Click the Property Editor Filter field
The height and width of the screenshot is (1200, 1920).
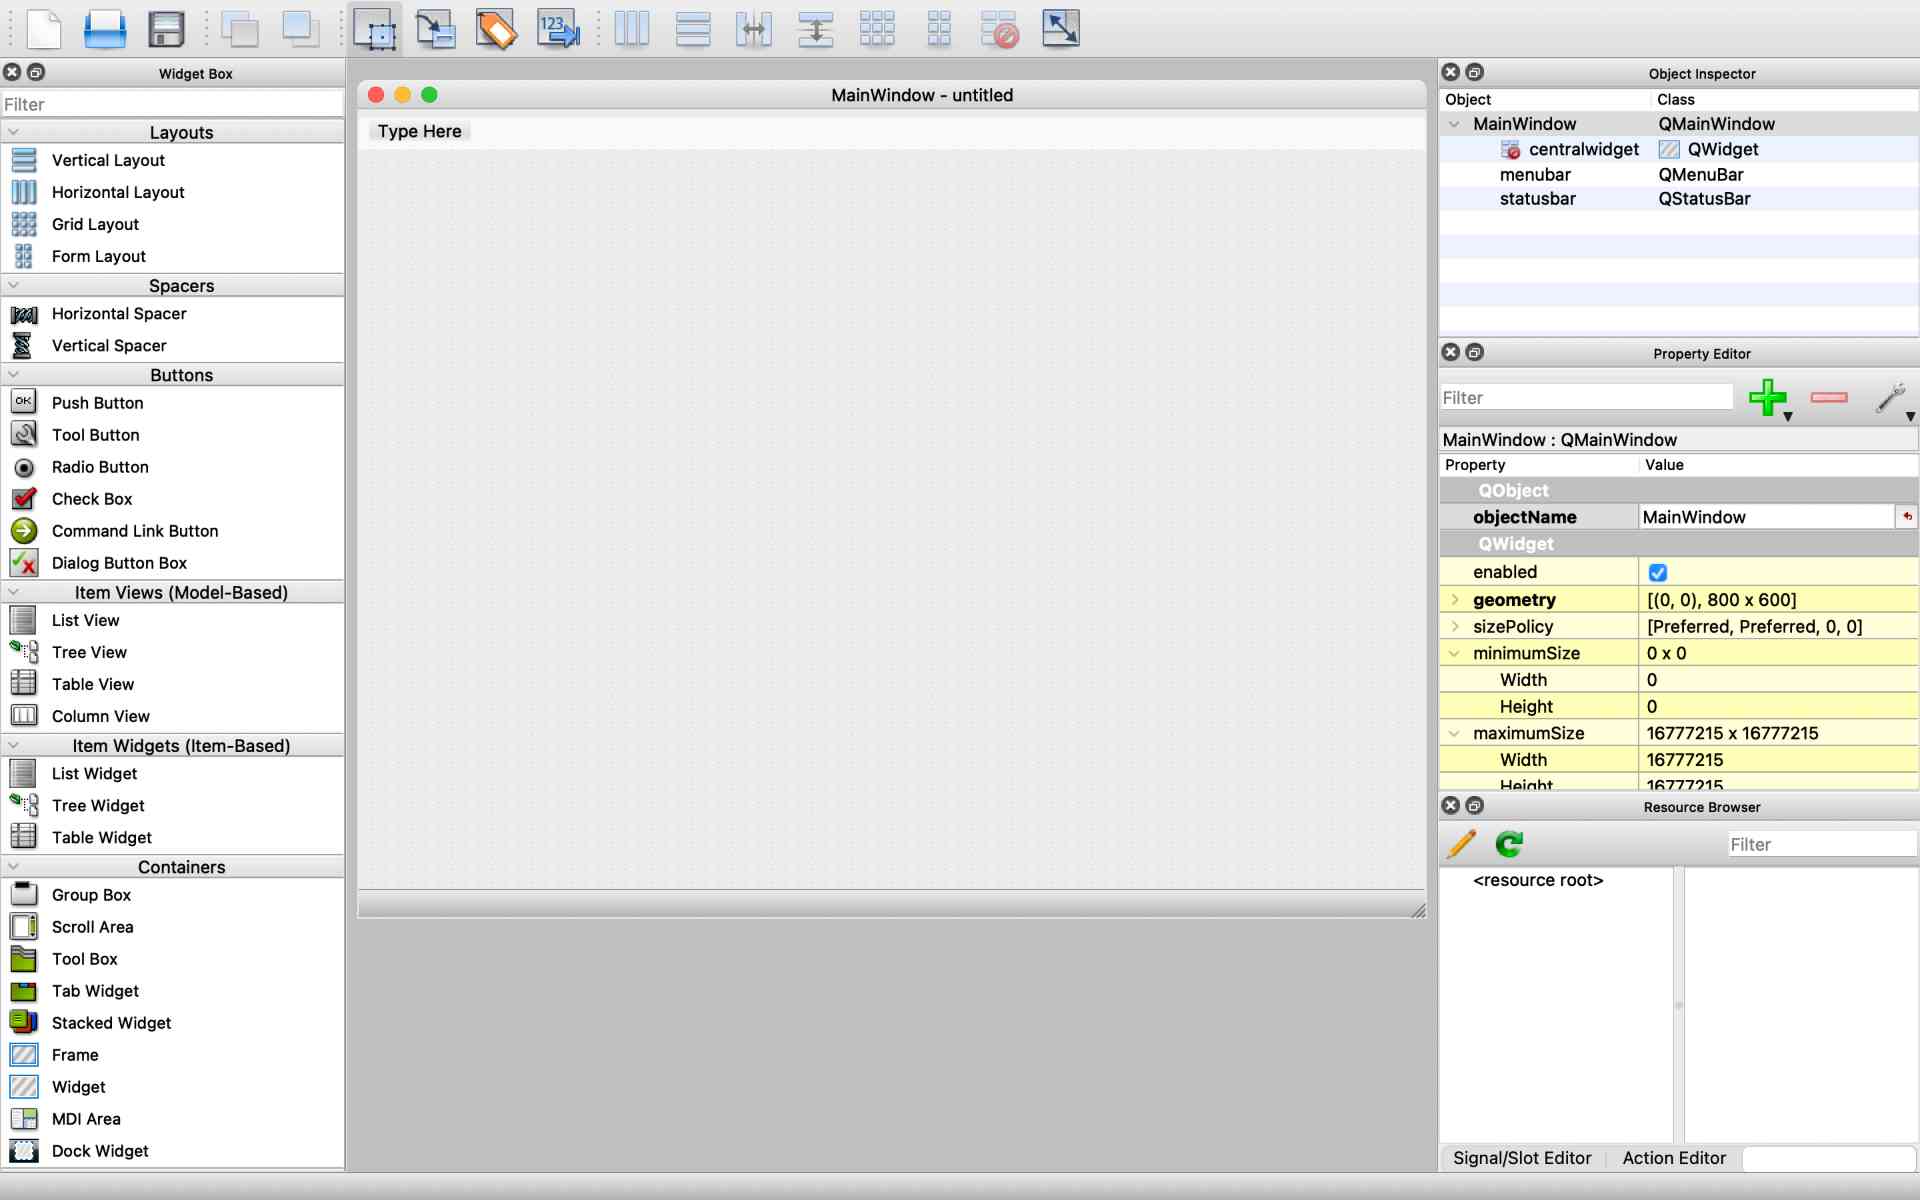1587,397
